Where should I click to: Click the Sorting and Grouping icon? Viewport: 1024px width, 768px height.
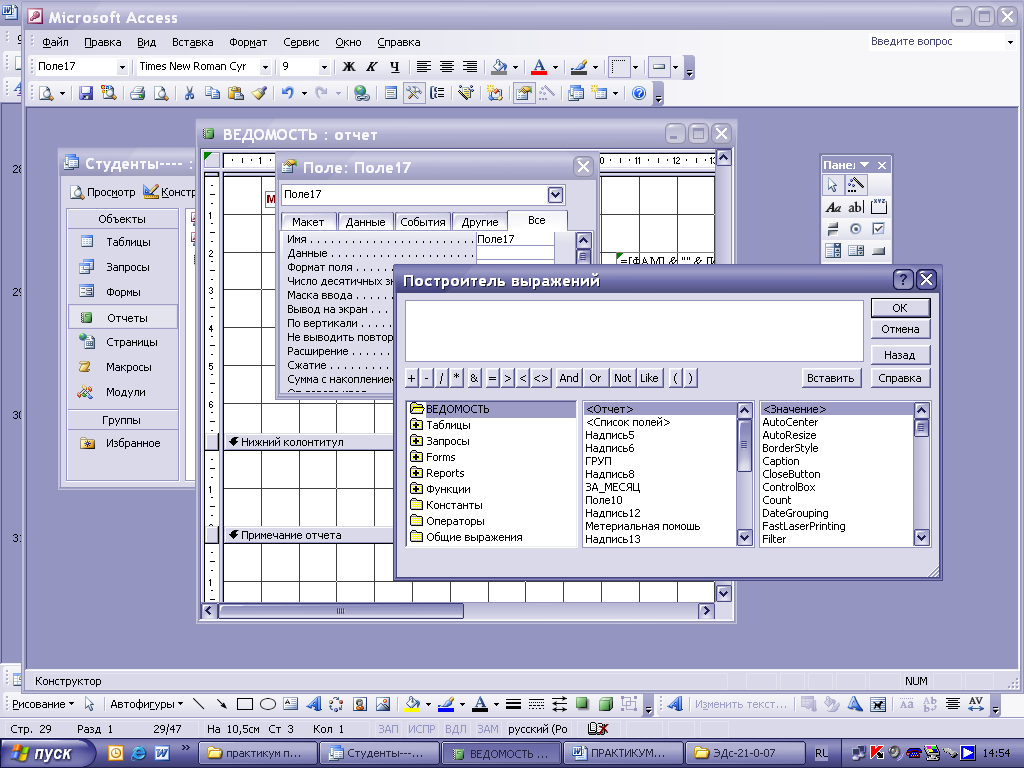point(437,93)
